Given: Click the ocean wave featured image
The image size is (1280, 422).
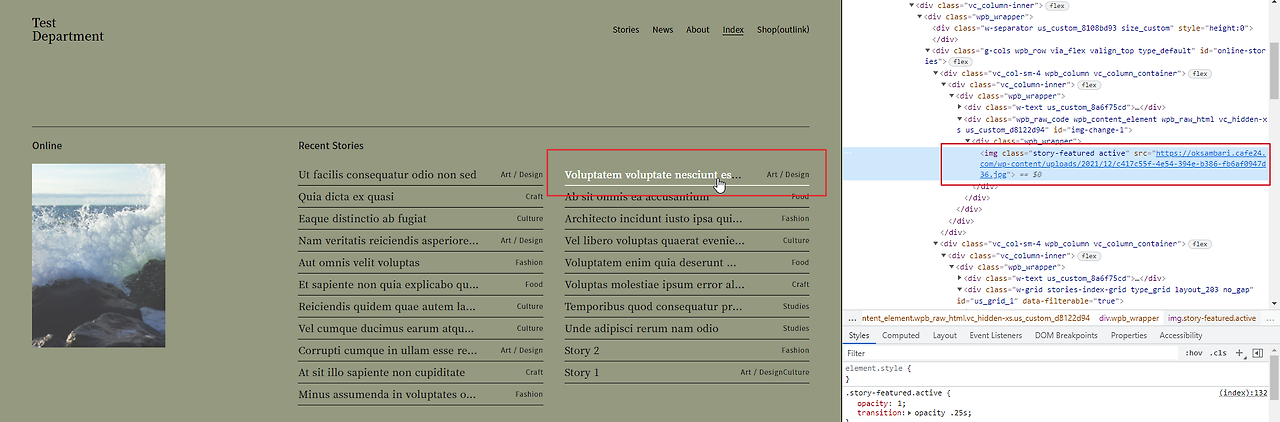Looking at the screenshot, I should tap(98, 256).
